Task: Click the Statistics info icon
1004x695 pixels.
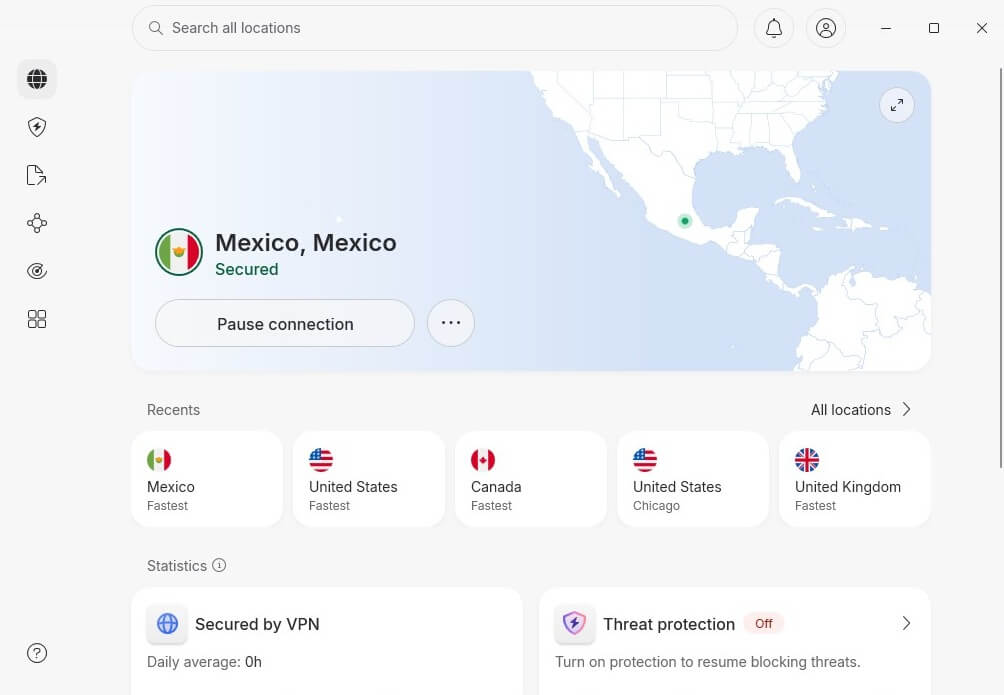Action: coord(219,565)
